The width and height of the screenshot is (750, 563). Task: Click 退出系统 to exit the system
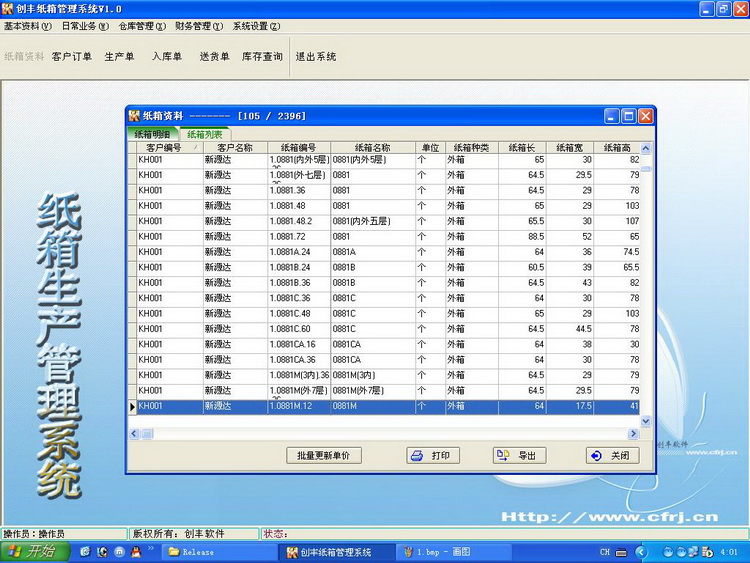click(315, 57)
